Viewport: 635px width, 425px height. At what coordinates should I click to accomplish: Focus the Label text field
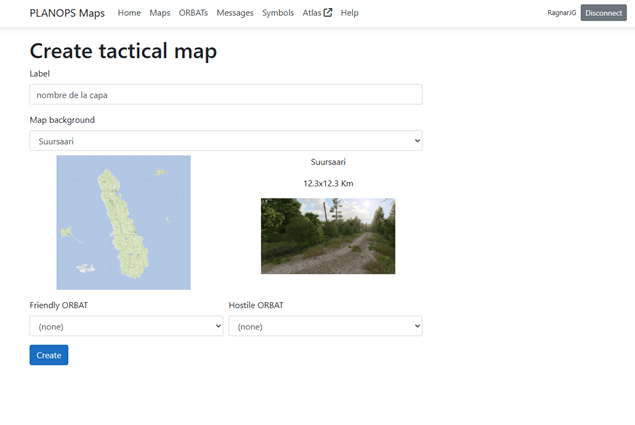click(x=226, y=95)
